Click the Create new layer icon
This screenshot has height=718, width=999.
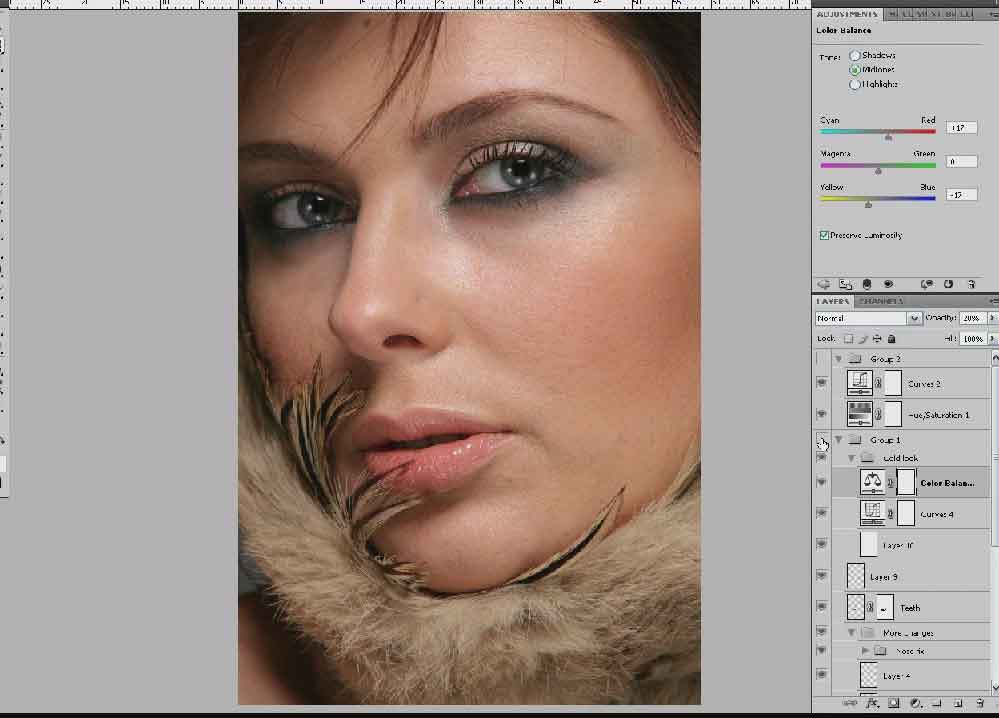[958, 704]
